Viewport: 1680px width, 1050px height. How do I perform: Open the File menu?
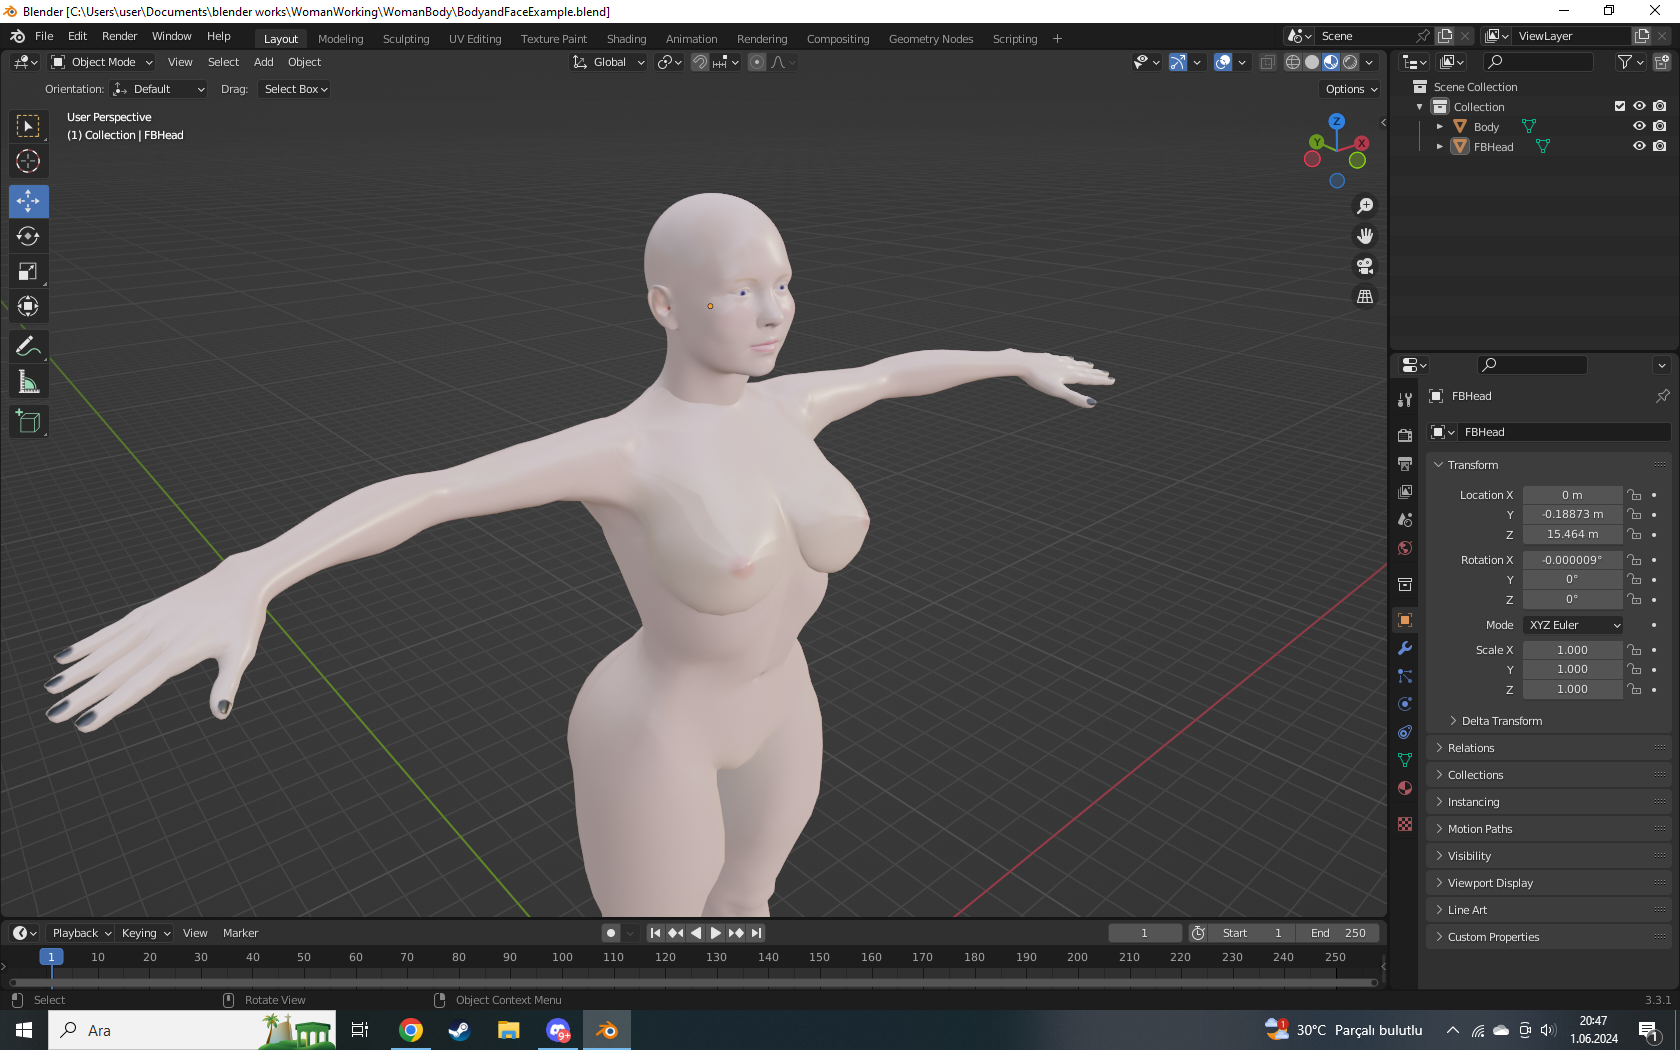[x=44, y=36]
